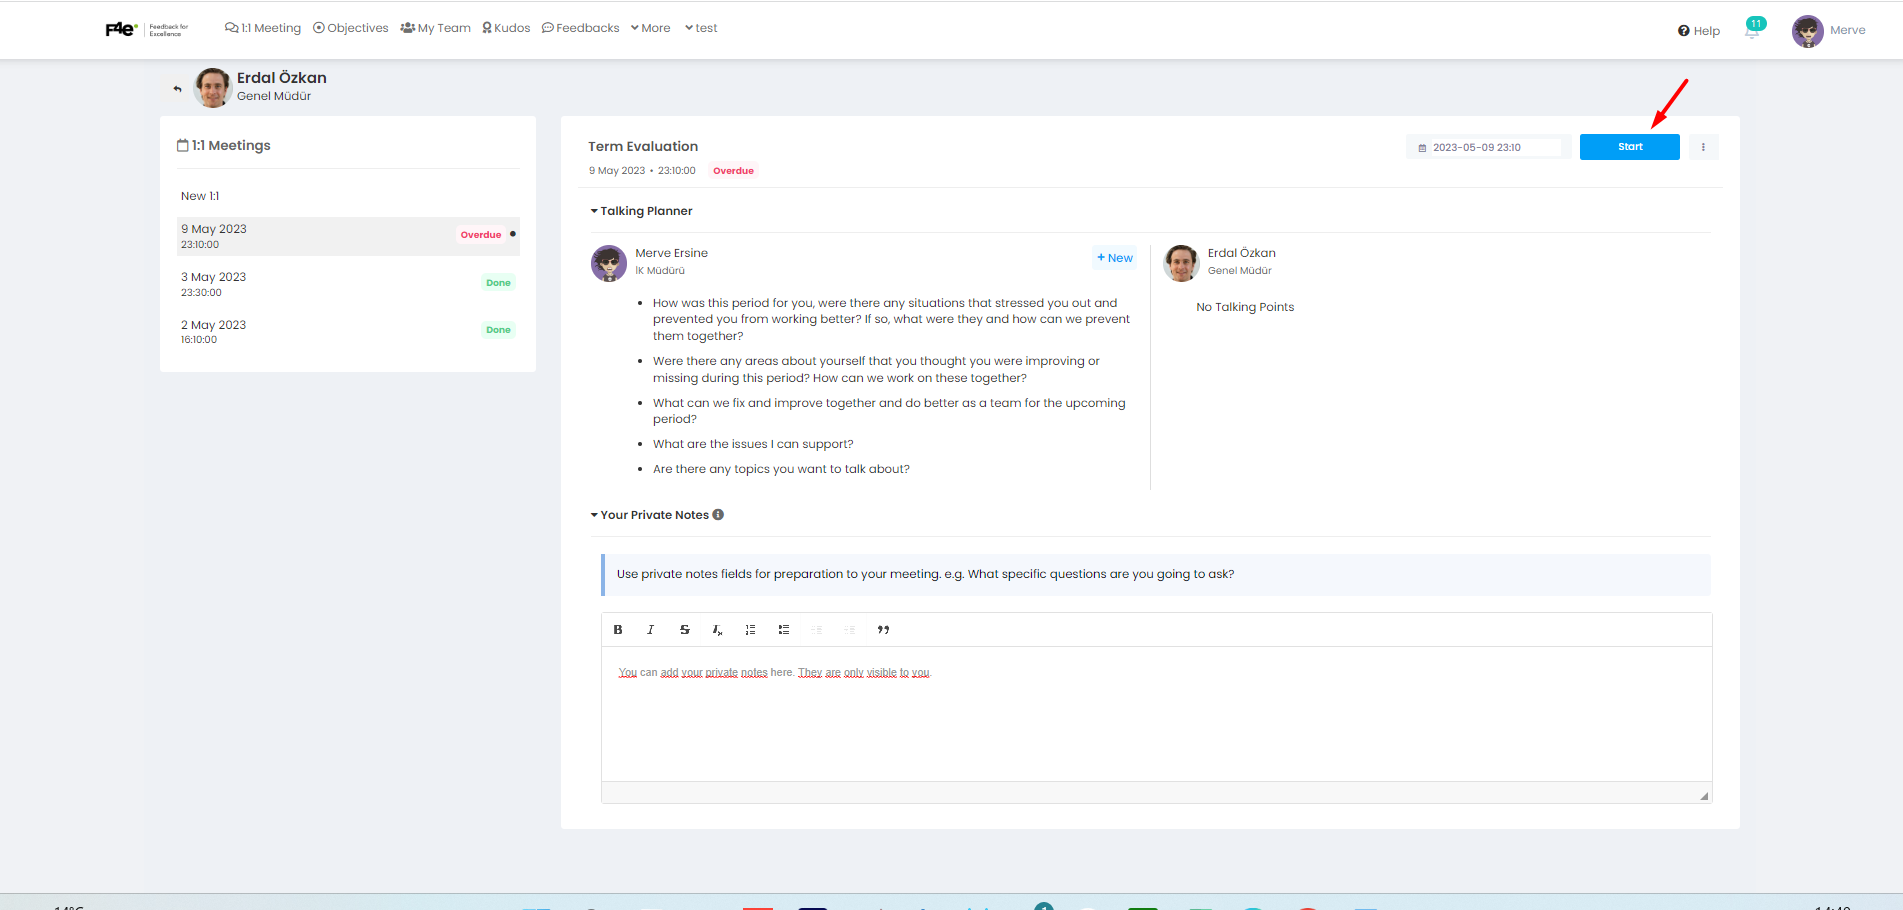Click Erdal Özkan's avatar in Talking Planner
Screen dimensions: 1903x910
tap(1181, 263)
